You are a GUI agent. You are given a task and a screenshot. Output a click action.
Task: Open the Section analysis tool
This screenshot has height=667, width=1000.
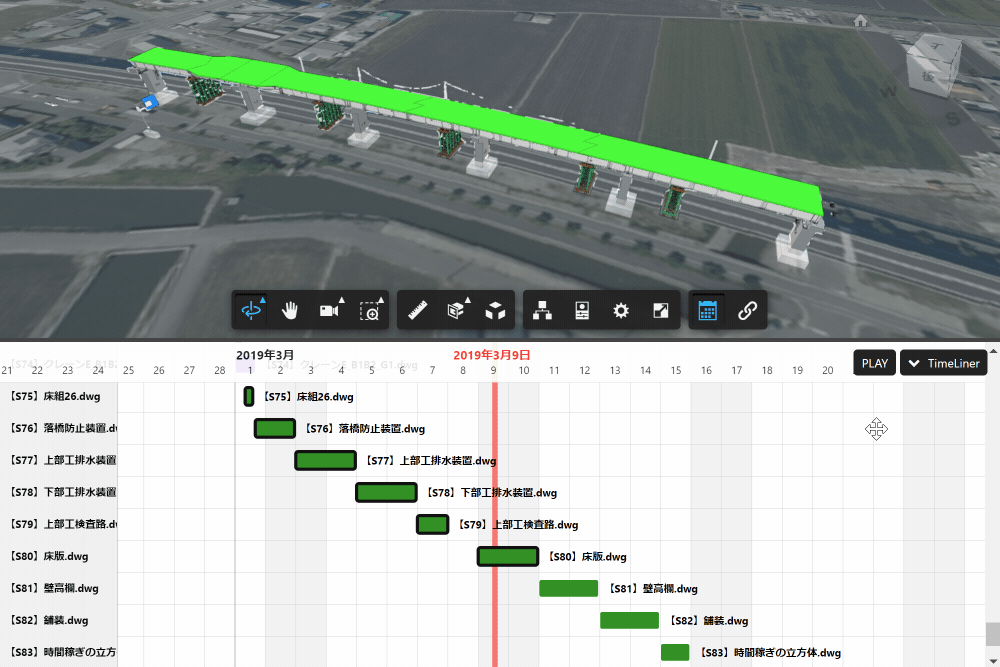click(x=457, y=311)
